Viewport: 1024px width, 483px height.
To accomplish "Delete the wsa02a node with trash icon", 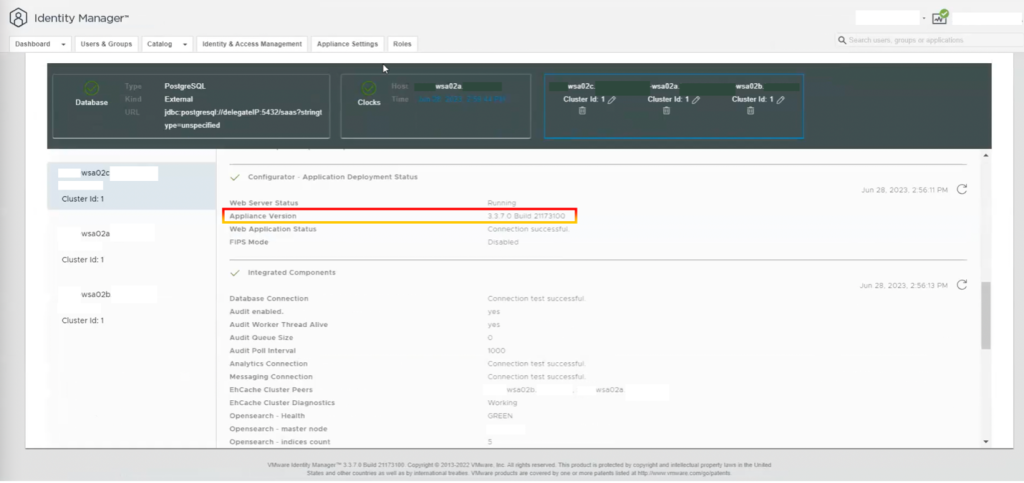I will click(666, 111).
